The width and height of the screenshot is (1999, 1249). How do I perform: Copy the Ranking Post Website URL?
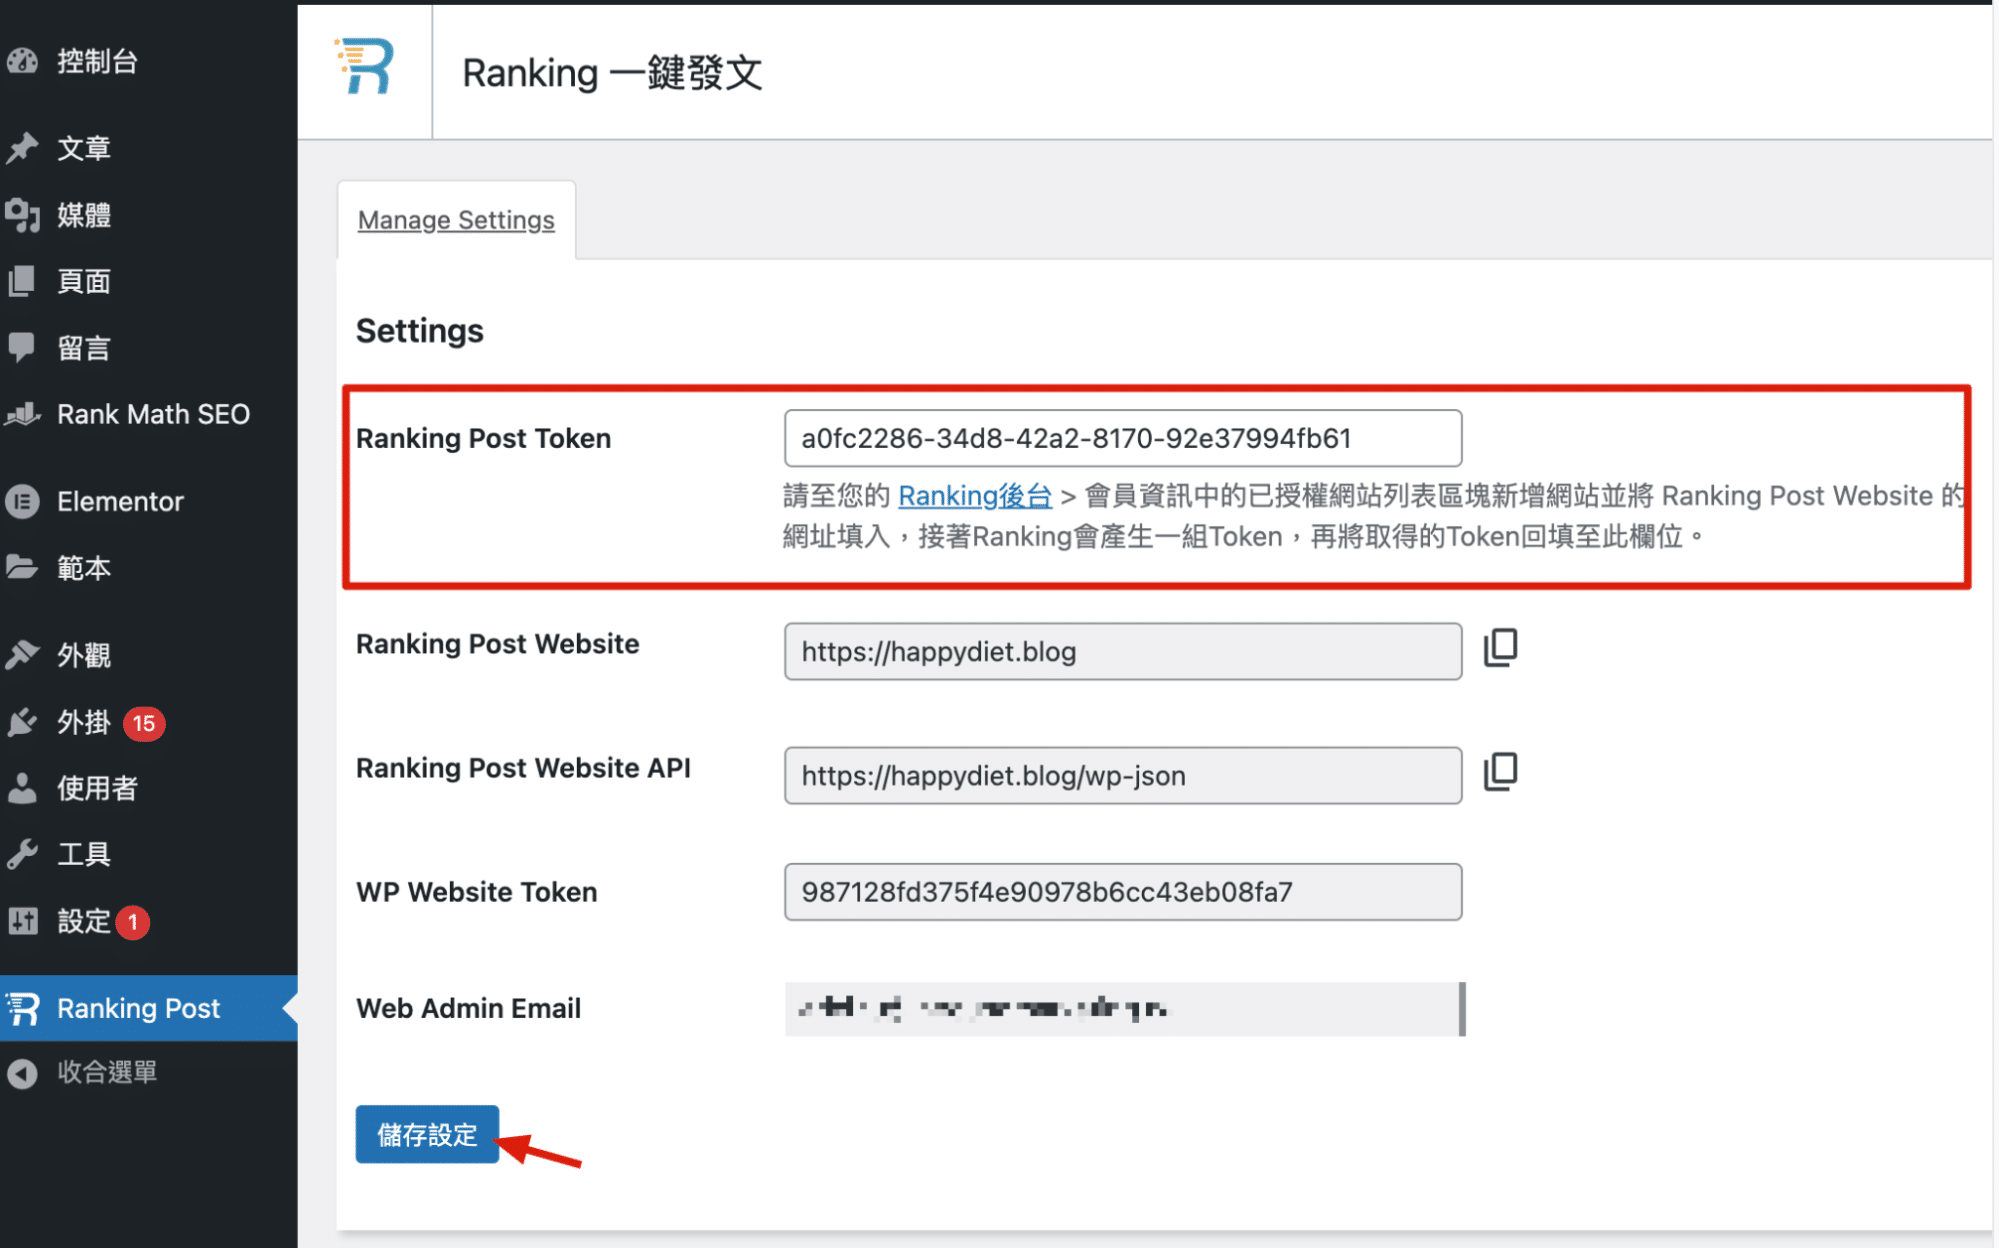pyautogui.click(x=1500, y=648)
